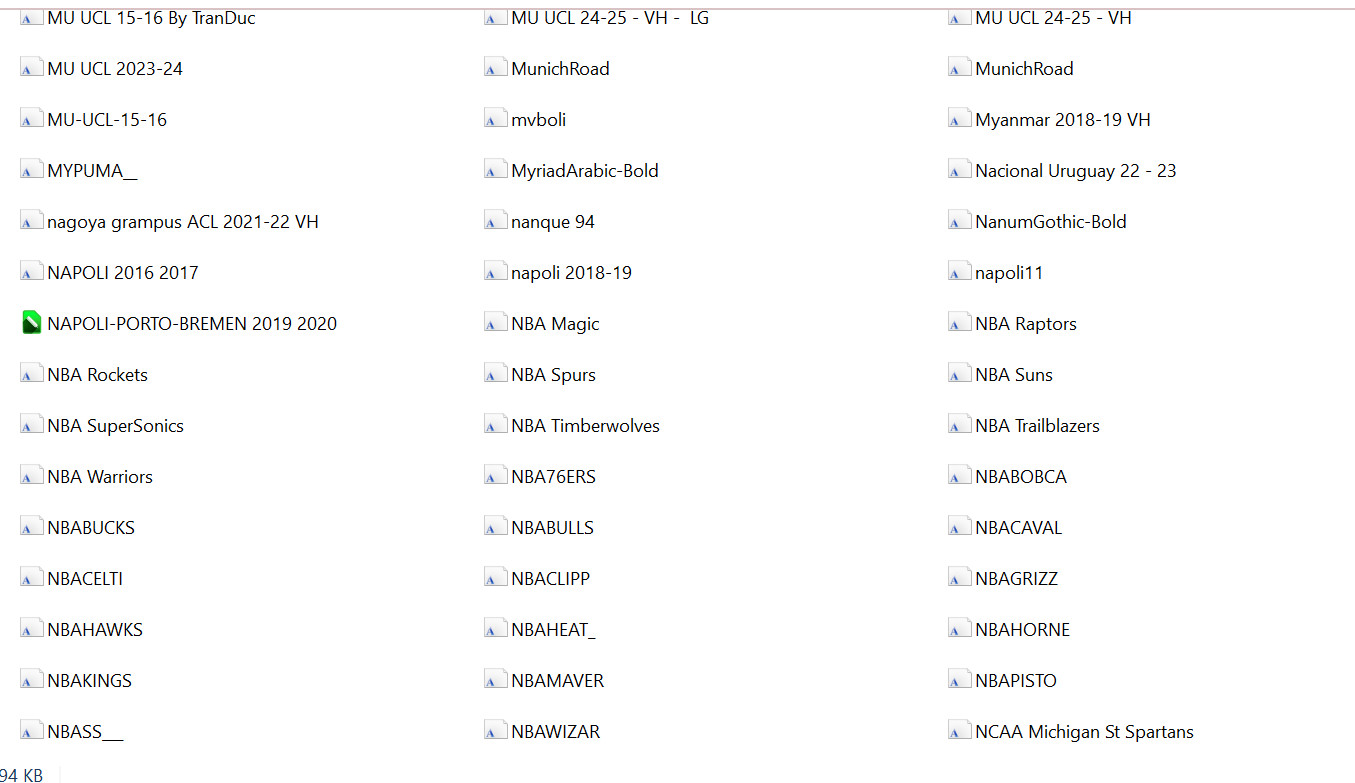The width and height of the screenshot is (1355, 783).
Task: Select the MYPUMA__ font file icon
Action: (x=31, y=170)
